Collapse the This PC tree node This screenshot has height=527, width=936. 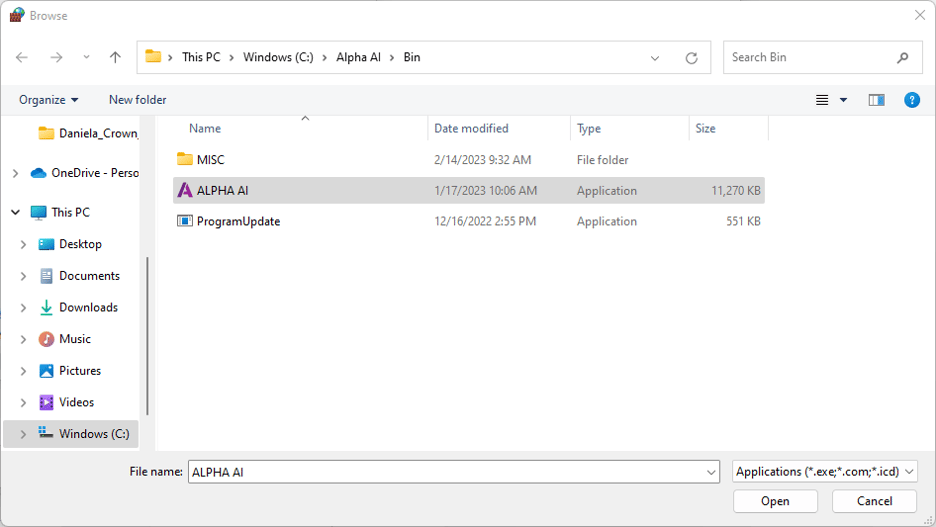tap(16, 212)
